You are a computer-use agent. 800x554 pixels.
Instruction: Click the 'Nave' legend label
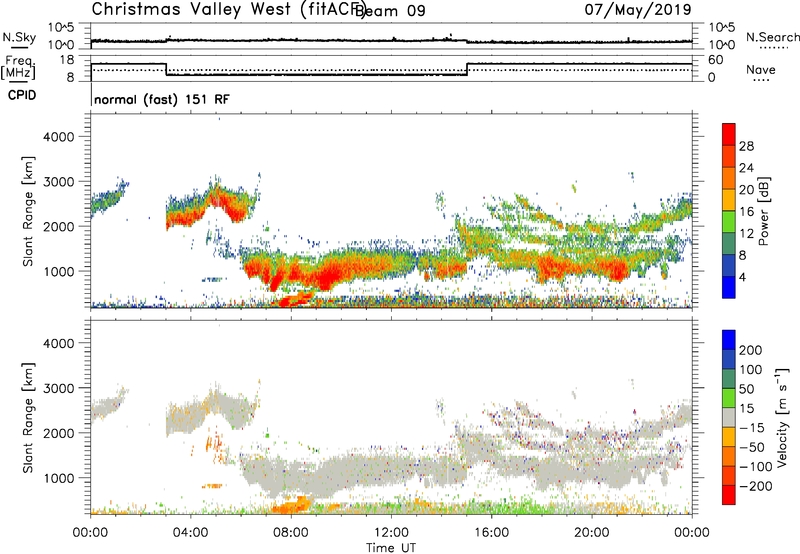(761, 70)
